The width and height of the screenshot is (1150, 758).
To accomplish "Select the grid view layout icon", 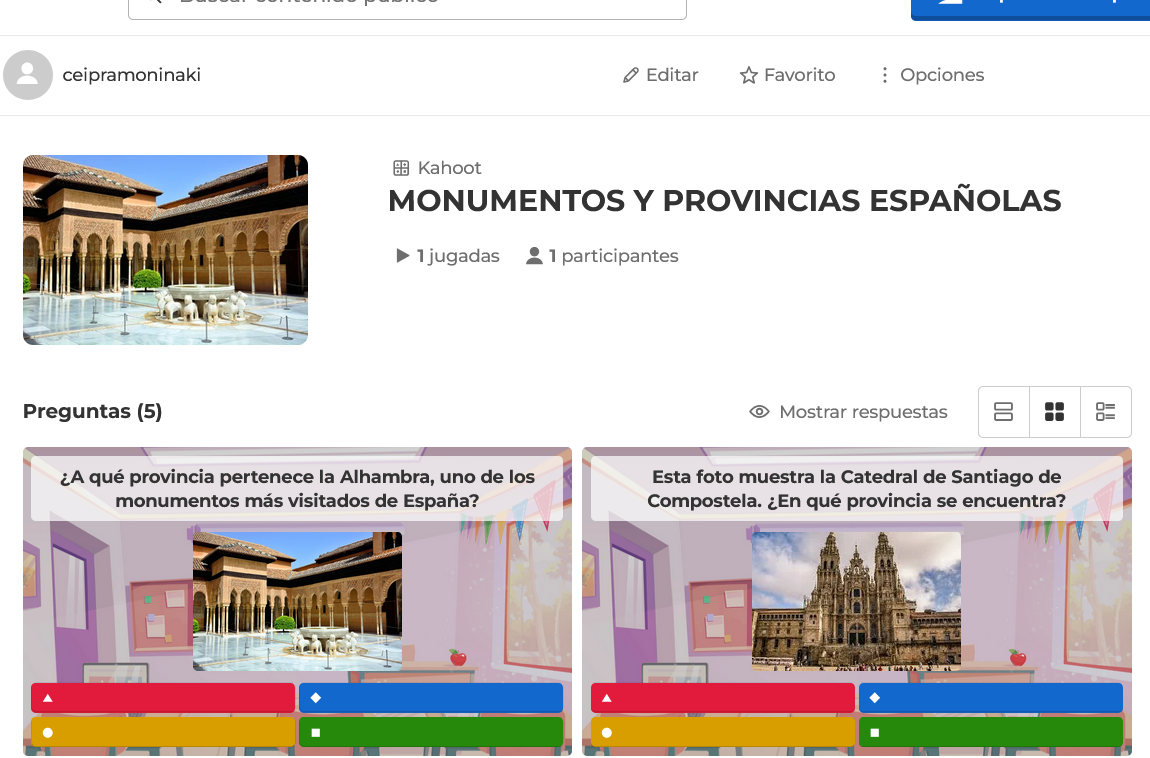I will 1054,411.
